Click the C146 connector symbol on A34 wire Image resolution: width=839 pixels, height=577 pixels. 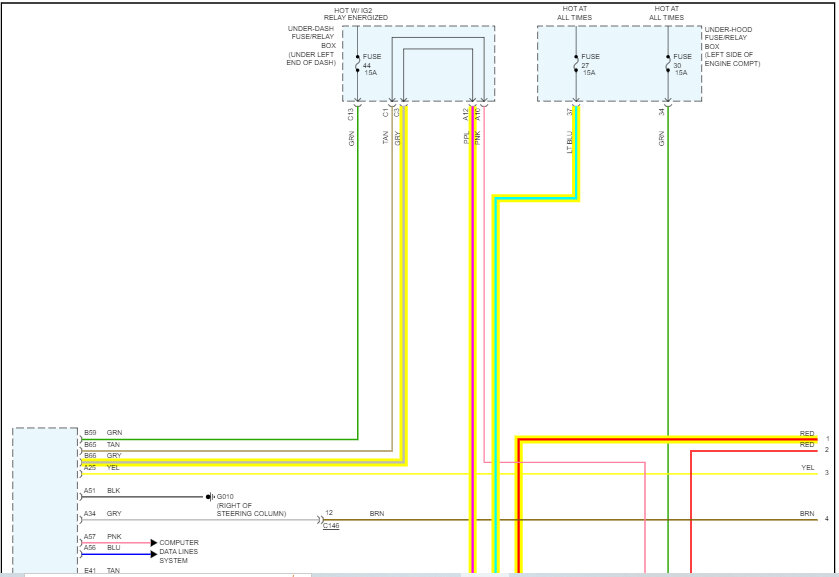click(320, 520)
